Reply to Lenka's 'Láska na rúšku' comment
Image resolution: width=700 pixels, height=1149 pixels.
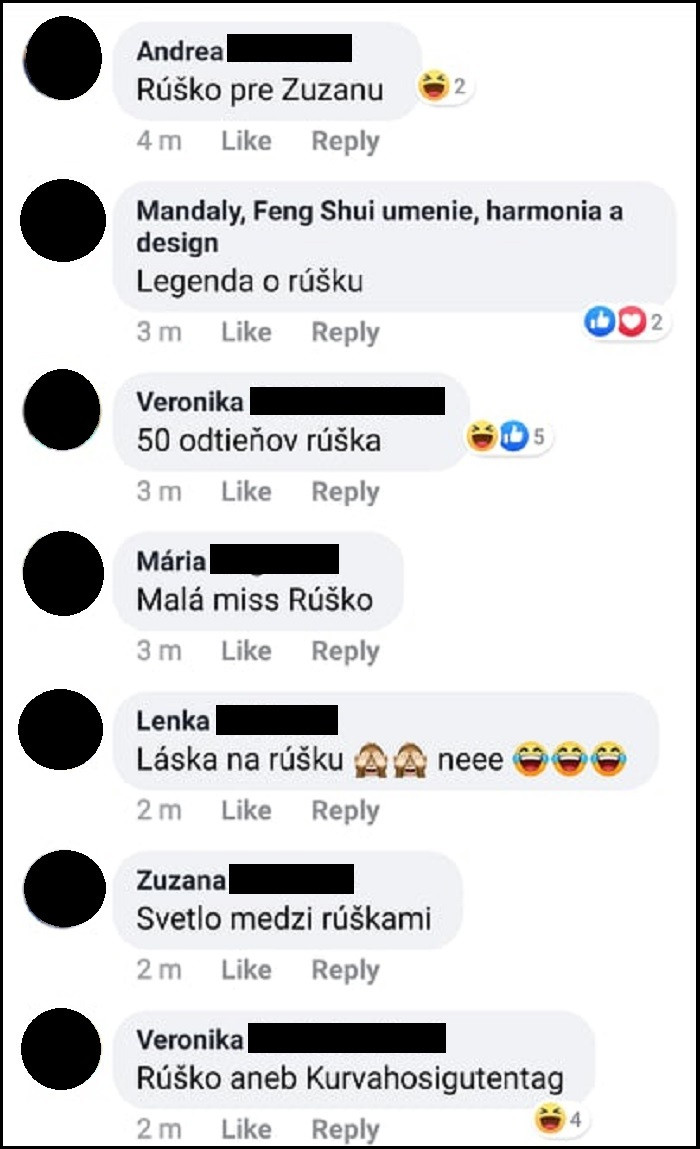pos(345,810)
